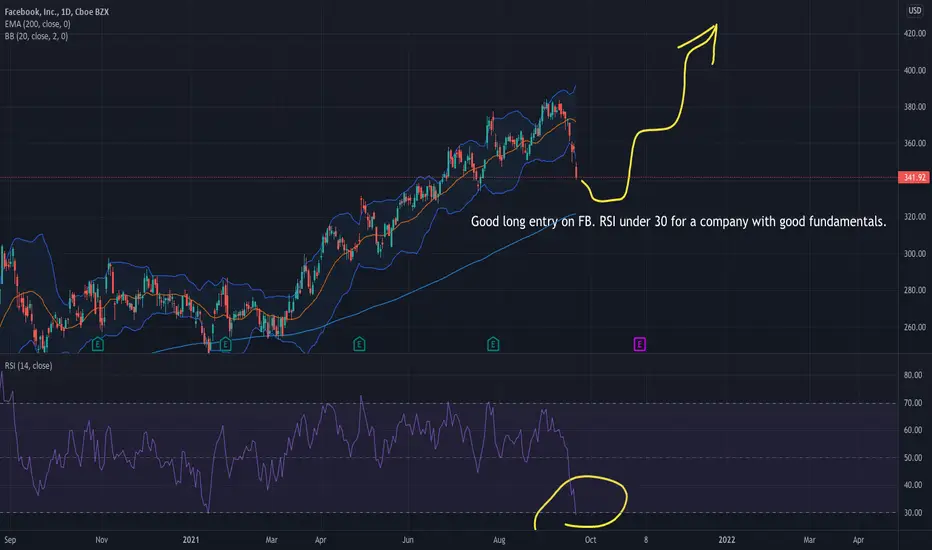Viewport: 932px width, 550px height.
Task: Click the purple upcoming earnings marker
Action: (640, 344)
